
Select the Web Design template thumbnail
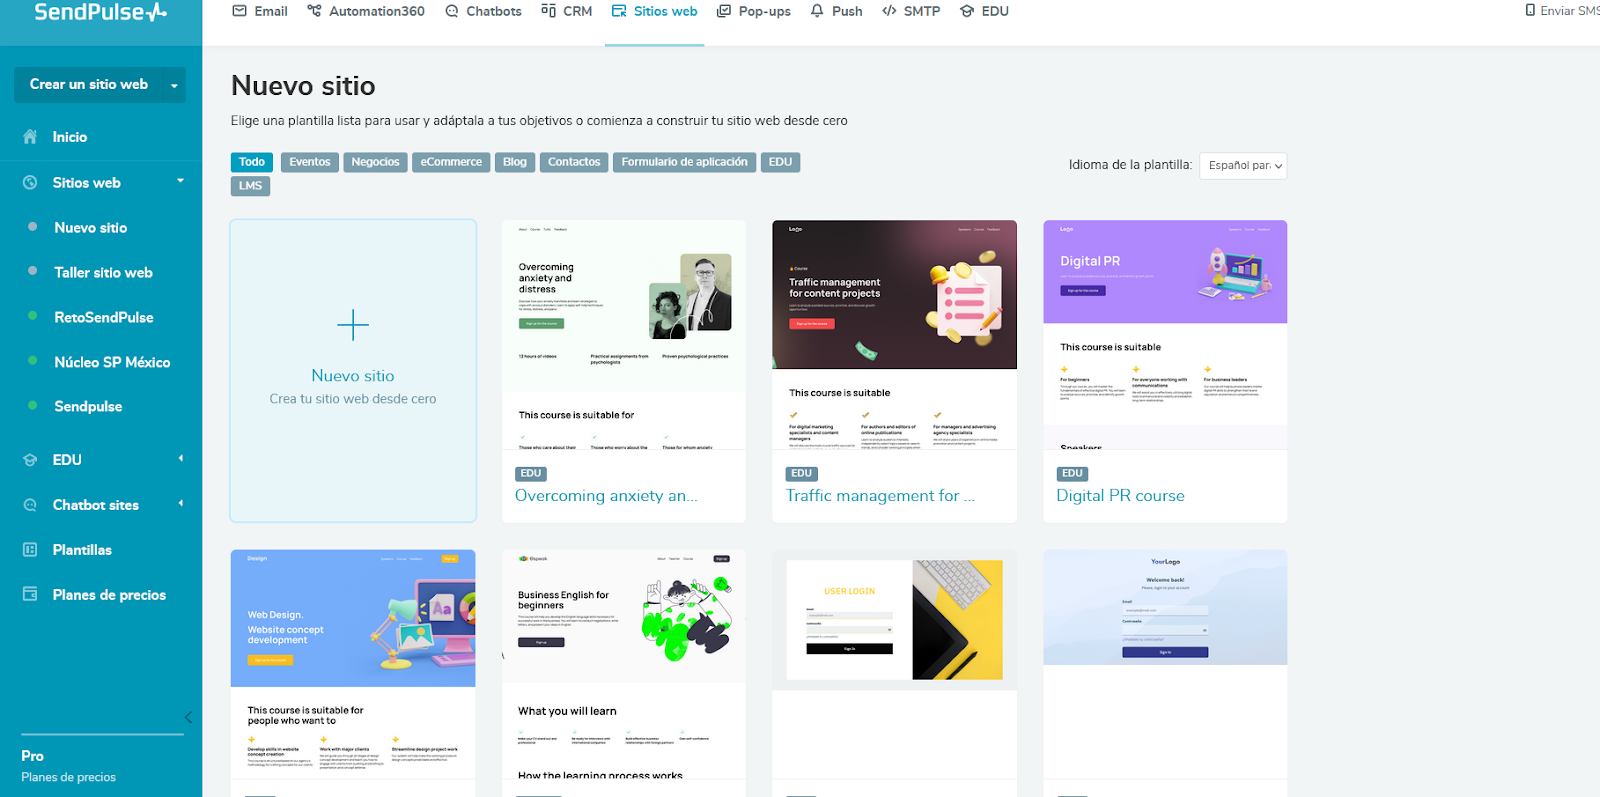click(353, 664)
